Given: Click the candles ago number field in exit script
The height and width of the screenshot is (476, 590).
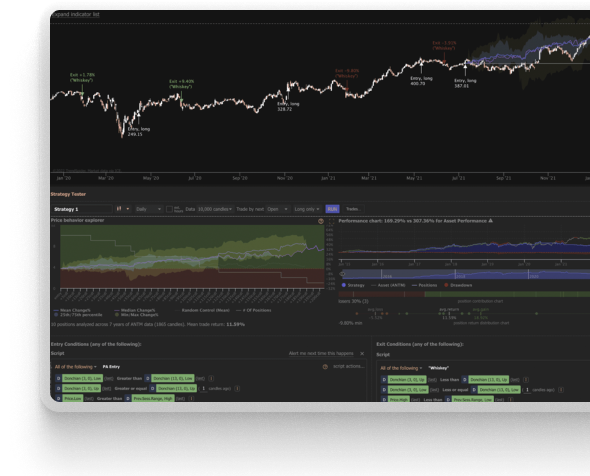Looking at the screenshot, I should pyautogui.click(x=527, y=390).
